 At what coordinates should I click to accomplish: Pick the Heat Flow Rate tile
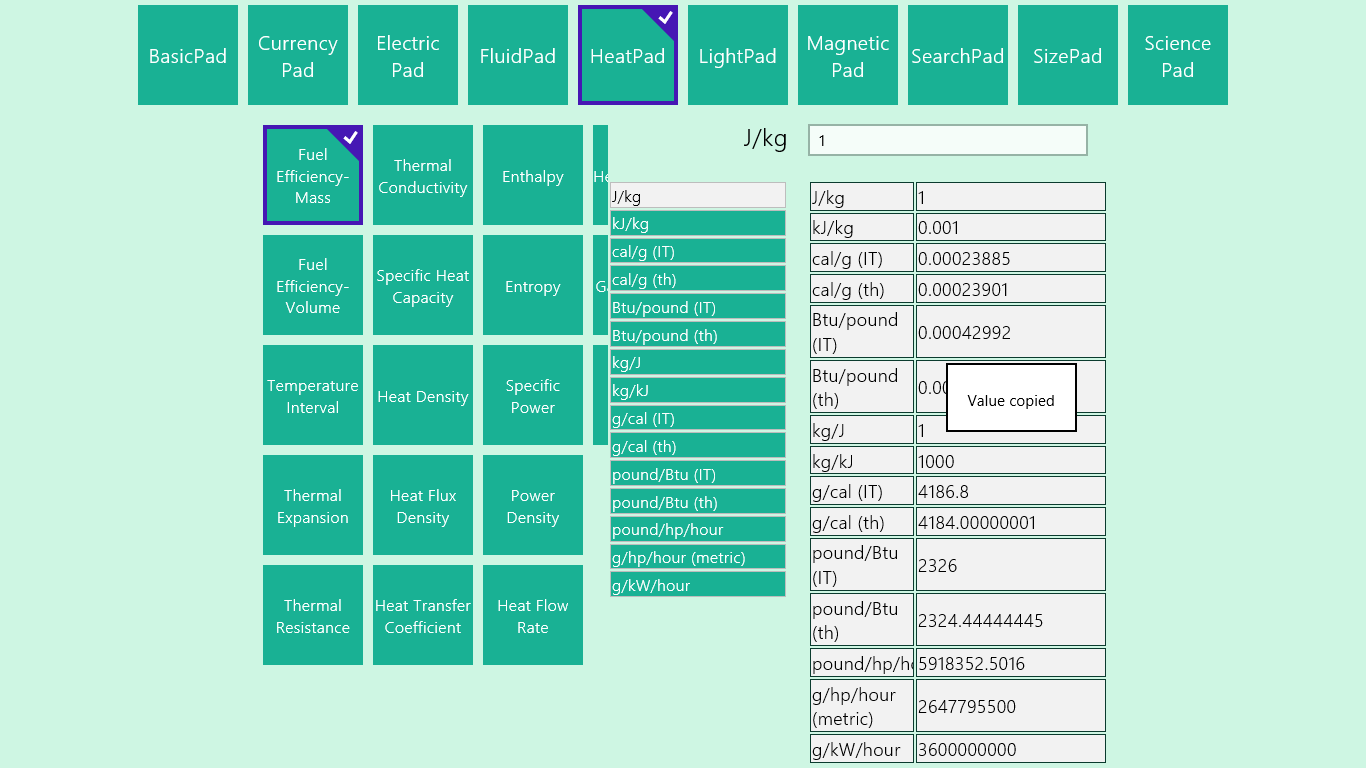pos(533,615)
